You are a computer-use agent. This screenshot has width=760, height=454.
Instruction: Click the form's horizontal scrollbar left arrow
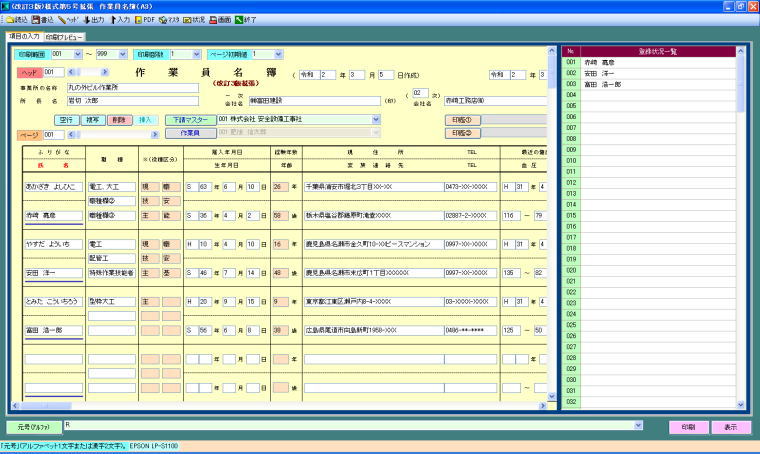coord(16,406)
